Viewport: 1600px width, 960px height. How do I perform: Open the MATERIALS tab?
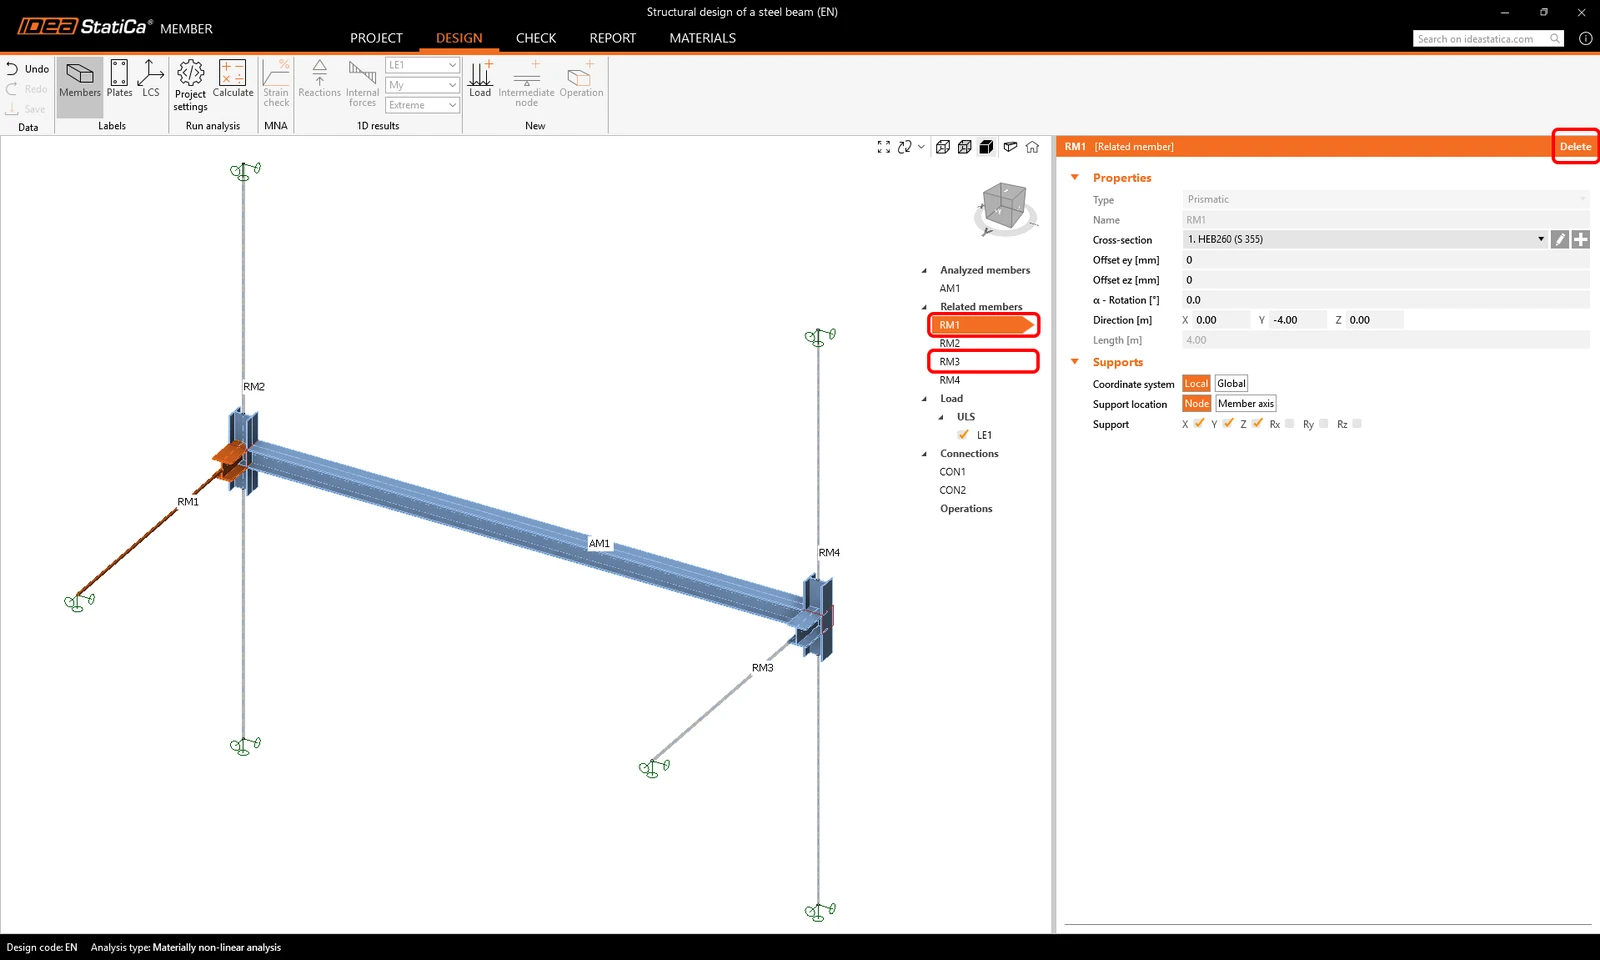(x=702, y=38)
